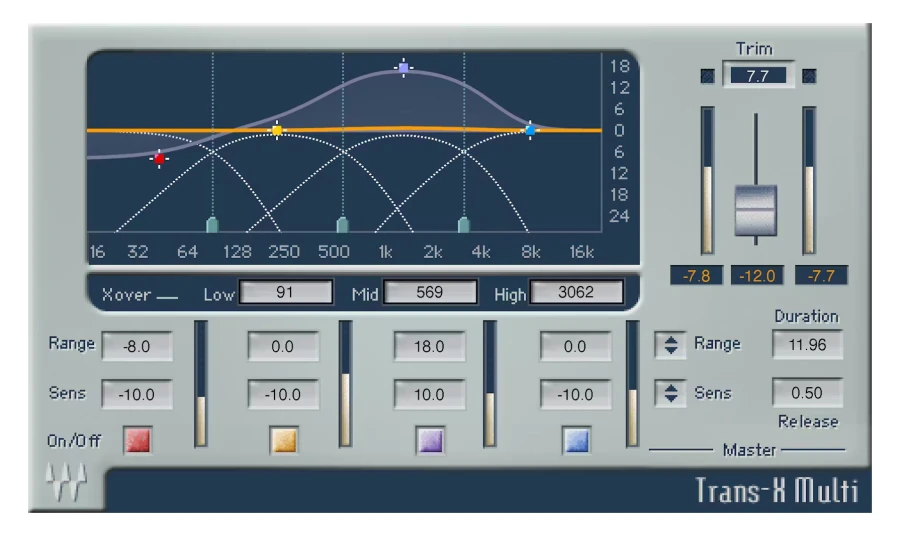
Task: Grab the Low crossover handle in the graph
Action: [x=212, y=224]
